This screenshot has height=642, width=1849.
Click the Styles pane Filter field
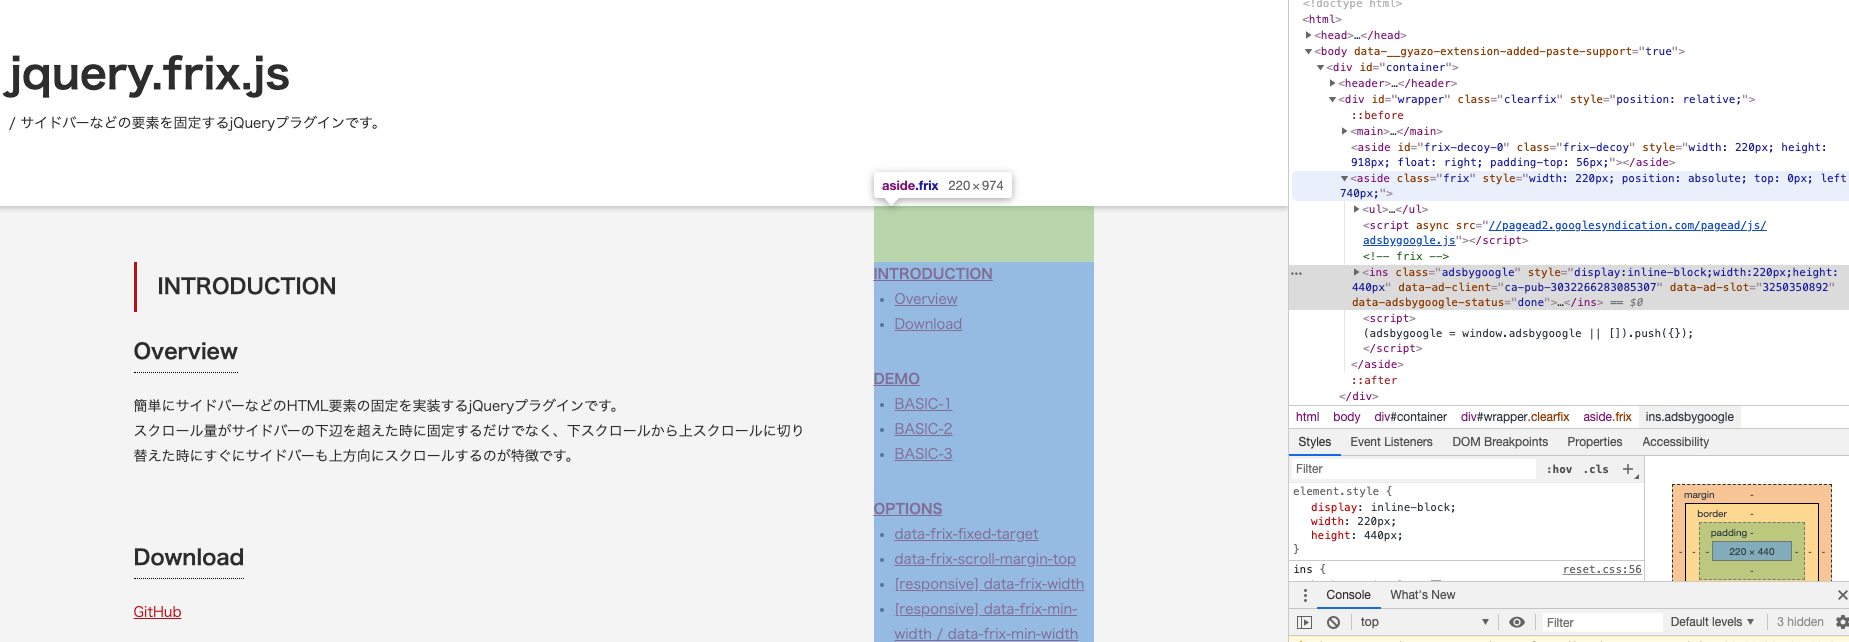[x=1410, y=469]
